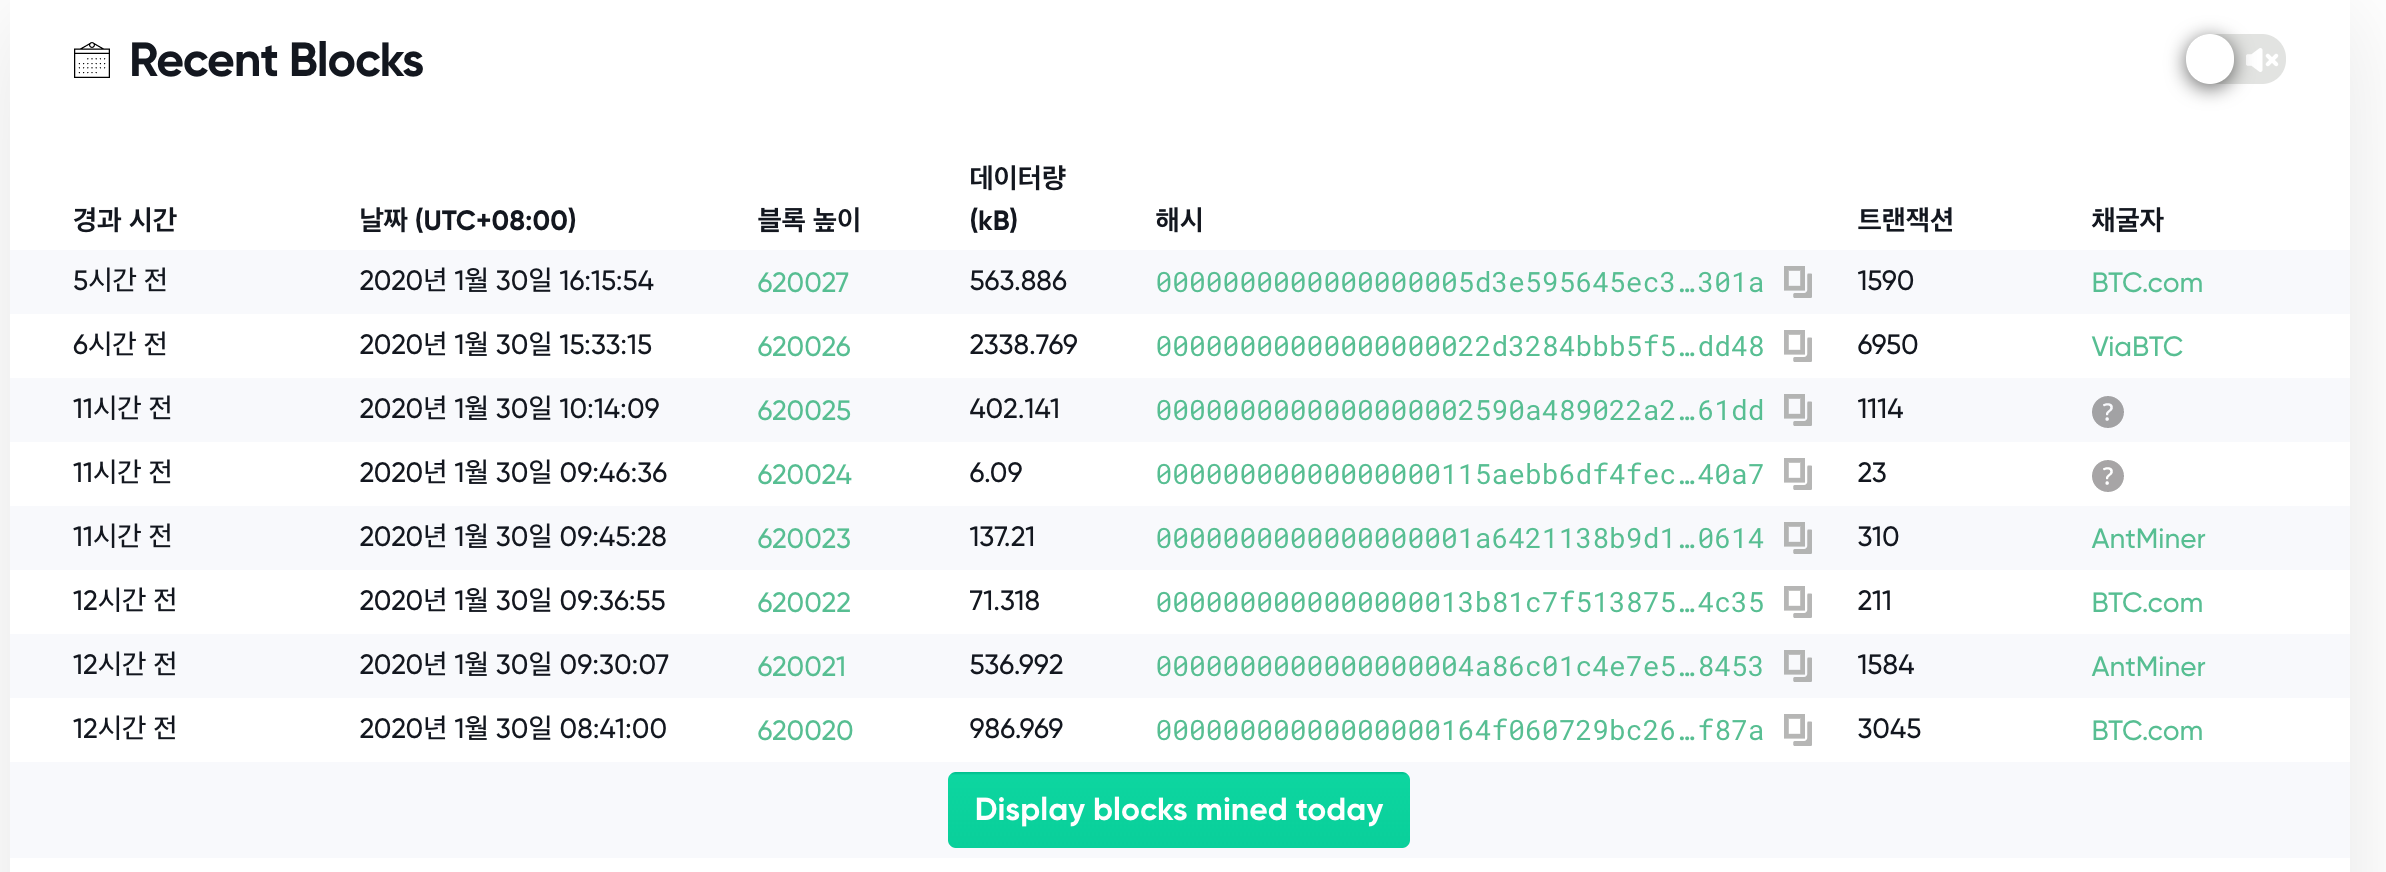Image resolution: width=2386 pixels, height=872 pixels.
Task: Open AntMiner link for block 620021
Action: coord(2147,667)
